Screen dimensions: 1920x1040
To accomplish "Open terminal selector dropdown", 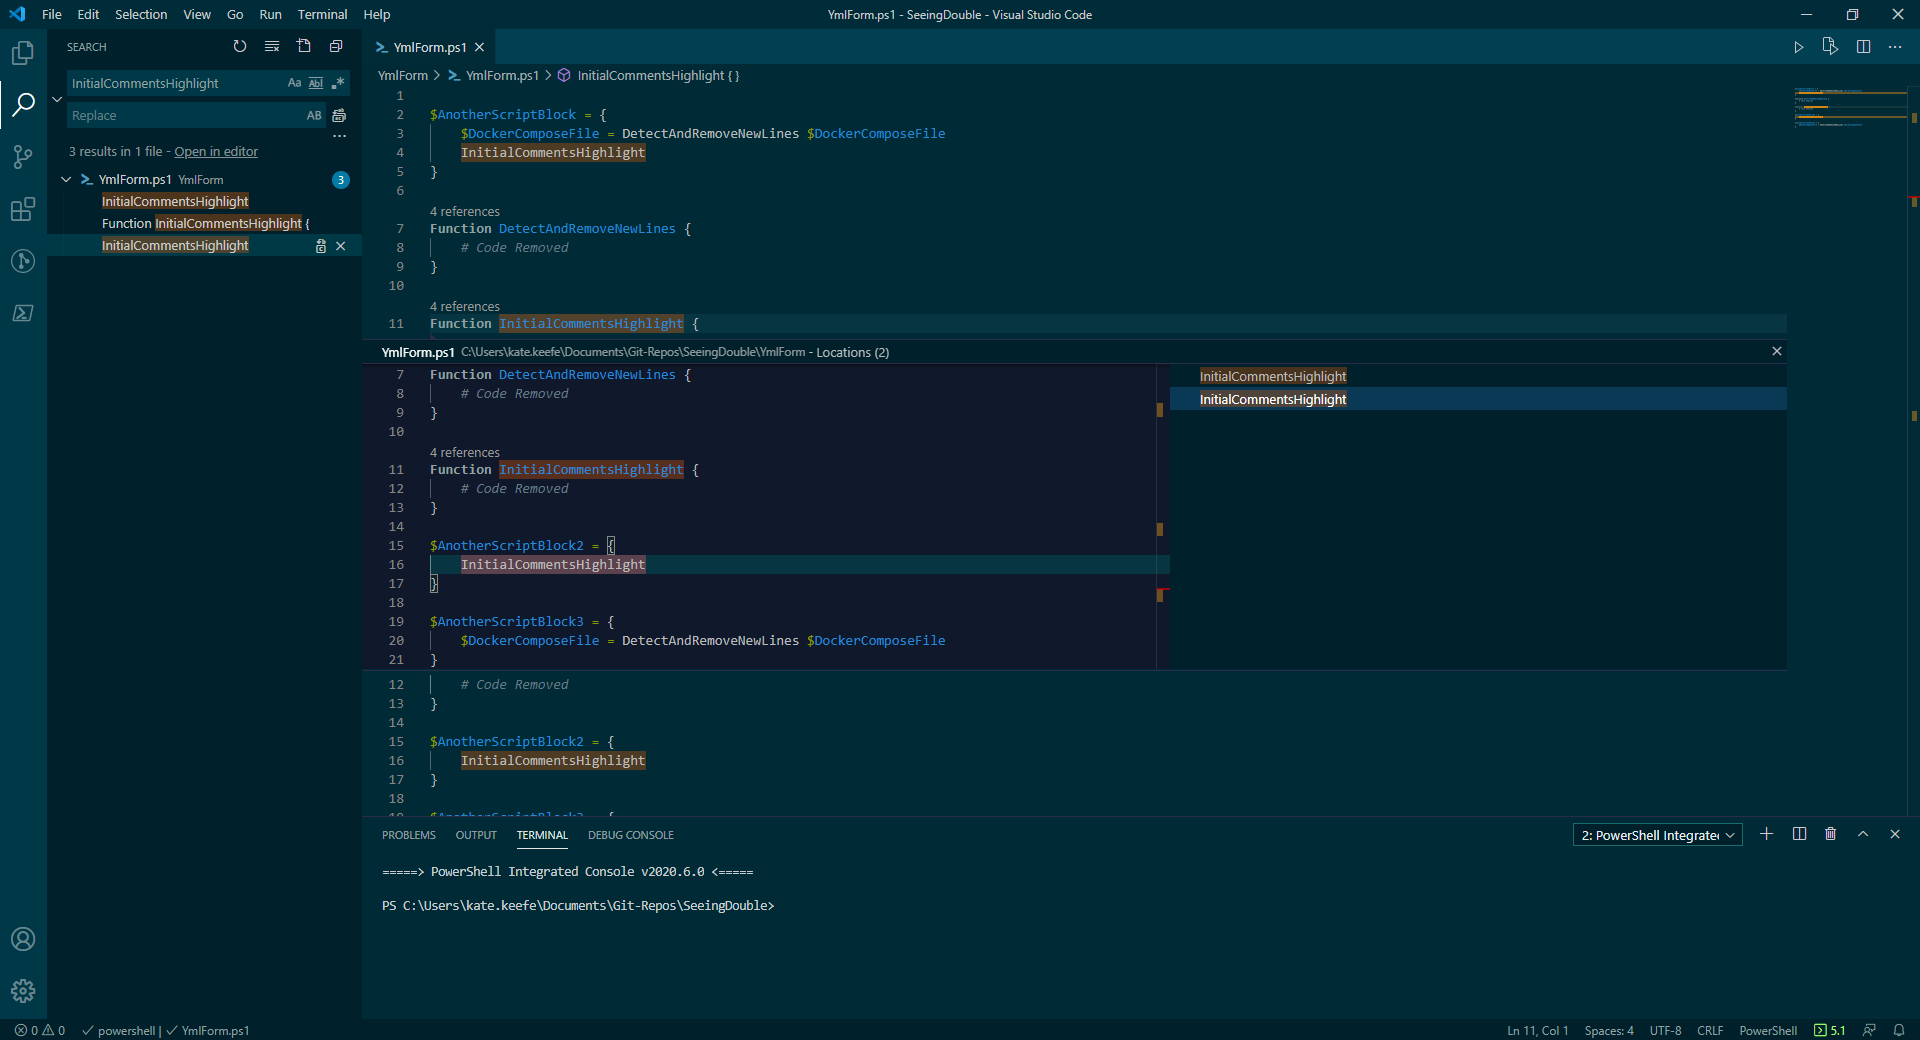I will tap(1657, 835).
